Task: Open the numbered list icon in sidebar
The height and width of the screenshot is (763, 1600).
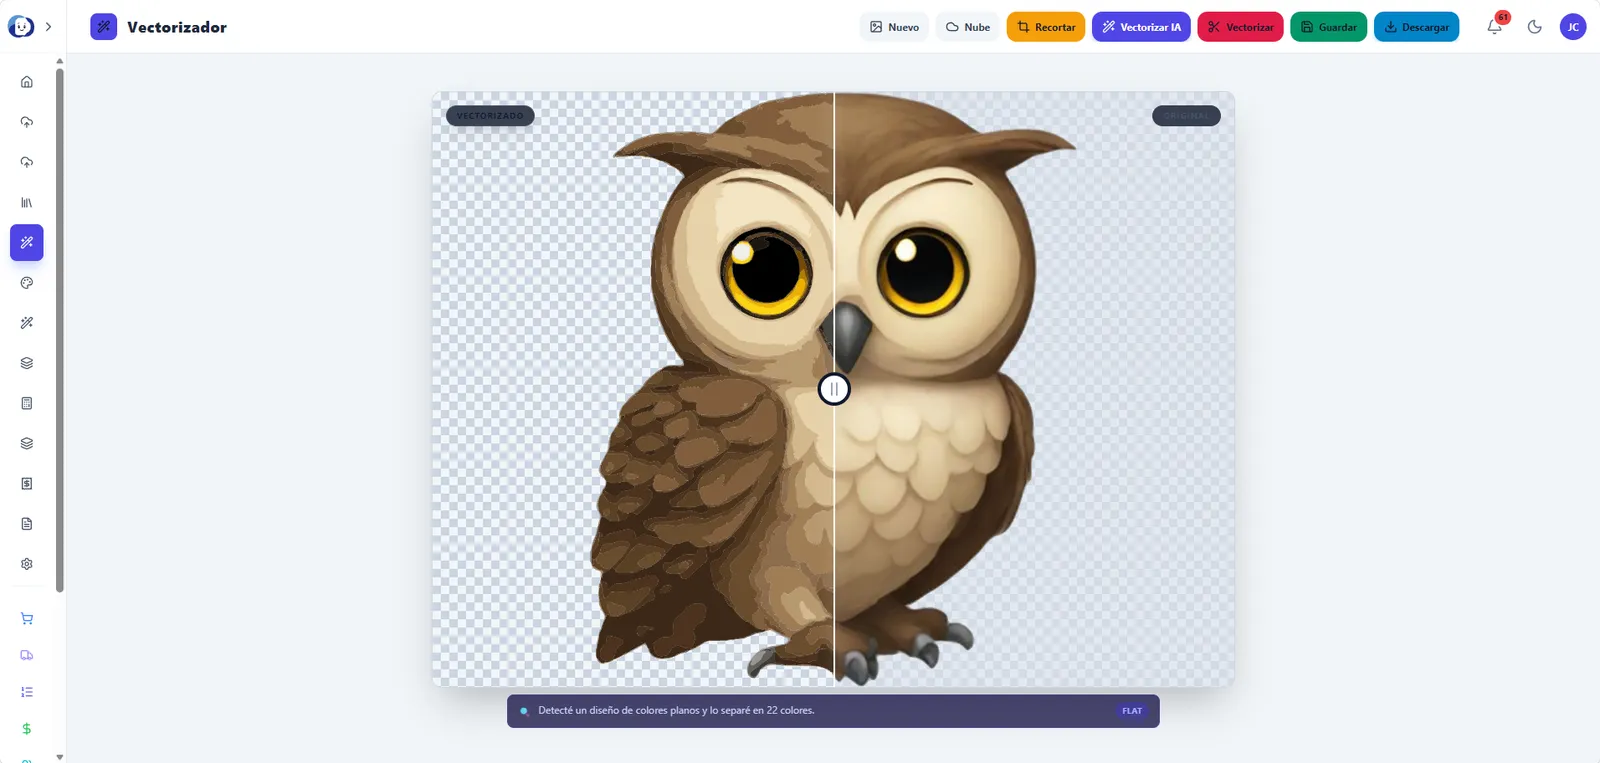Action: pos(27,692)
